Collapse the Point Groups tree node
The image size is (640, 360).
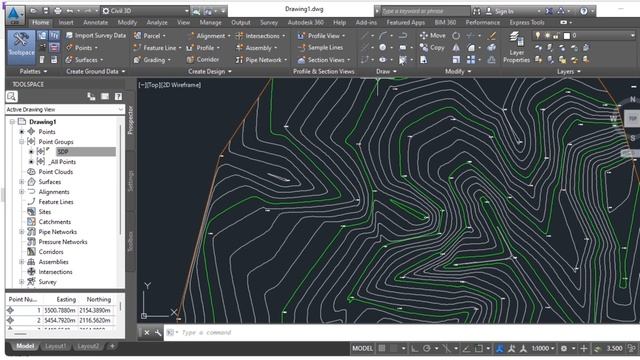22,142
